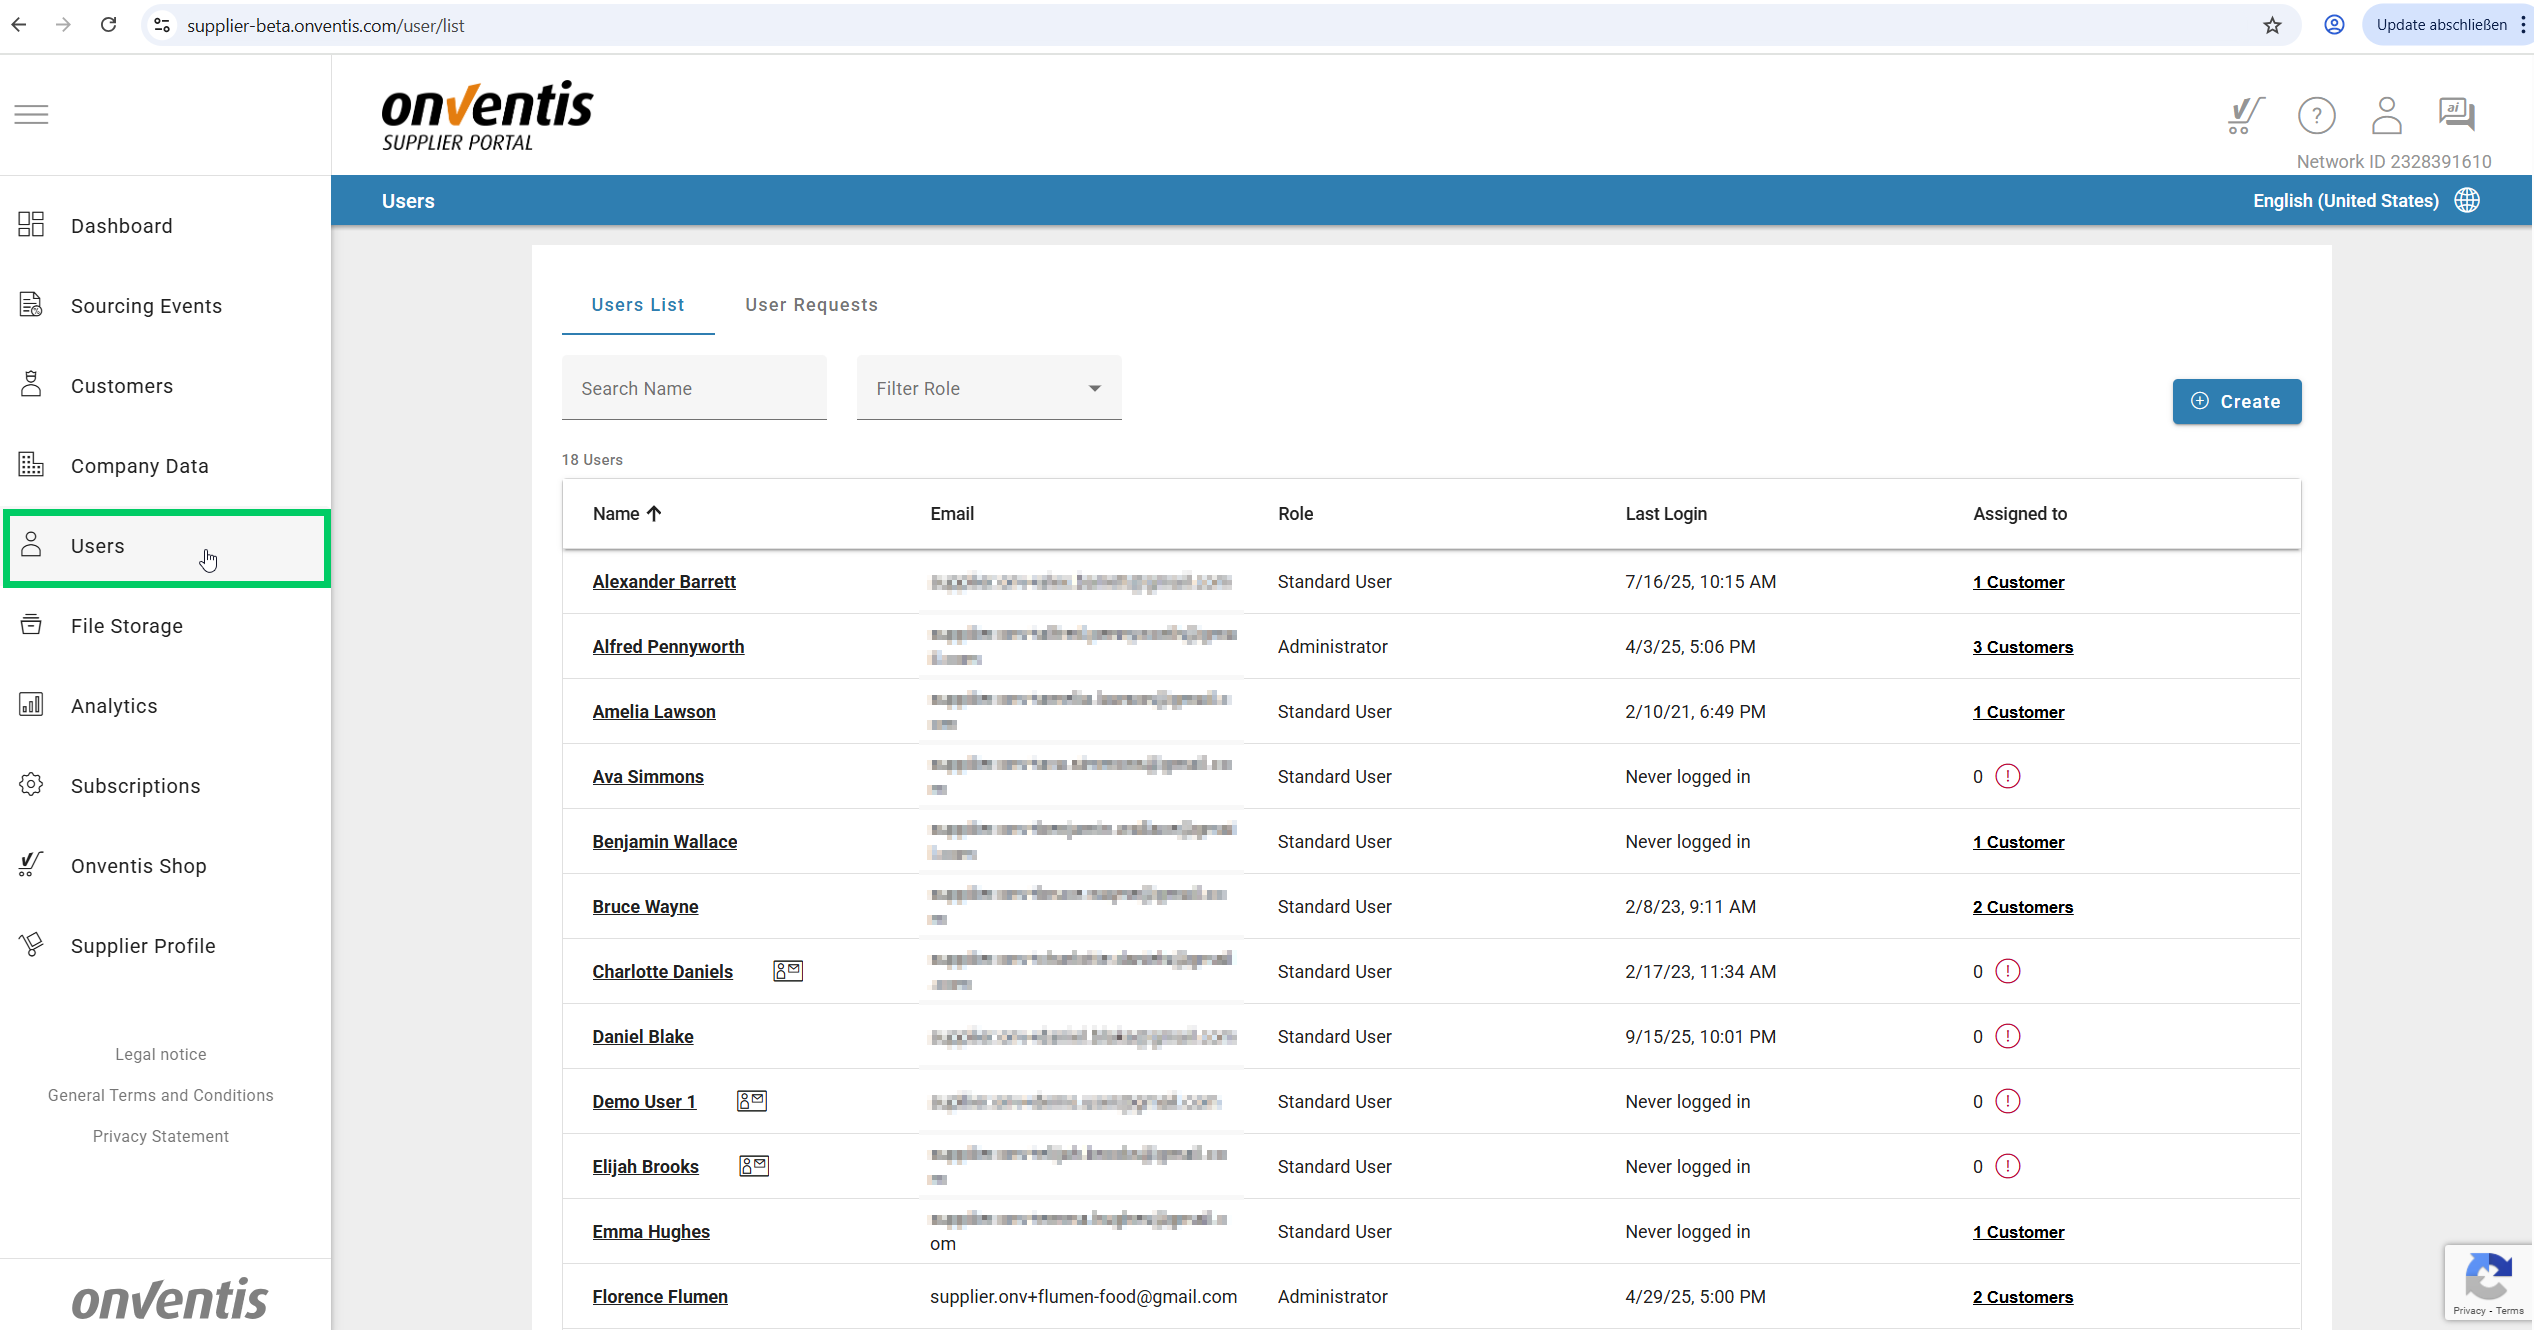Bookmark this page with the star icon
Viewport: 2534px width, 1330px height.
click(2272, 25)
